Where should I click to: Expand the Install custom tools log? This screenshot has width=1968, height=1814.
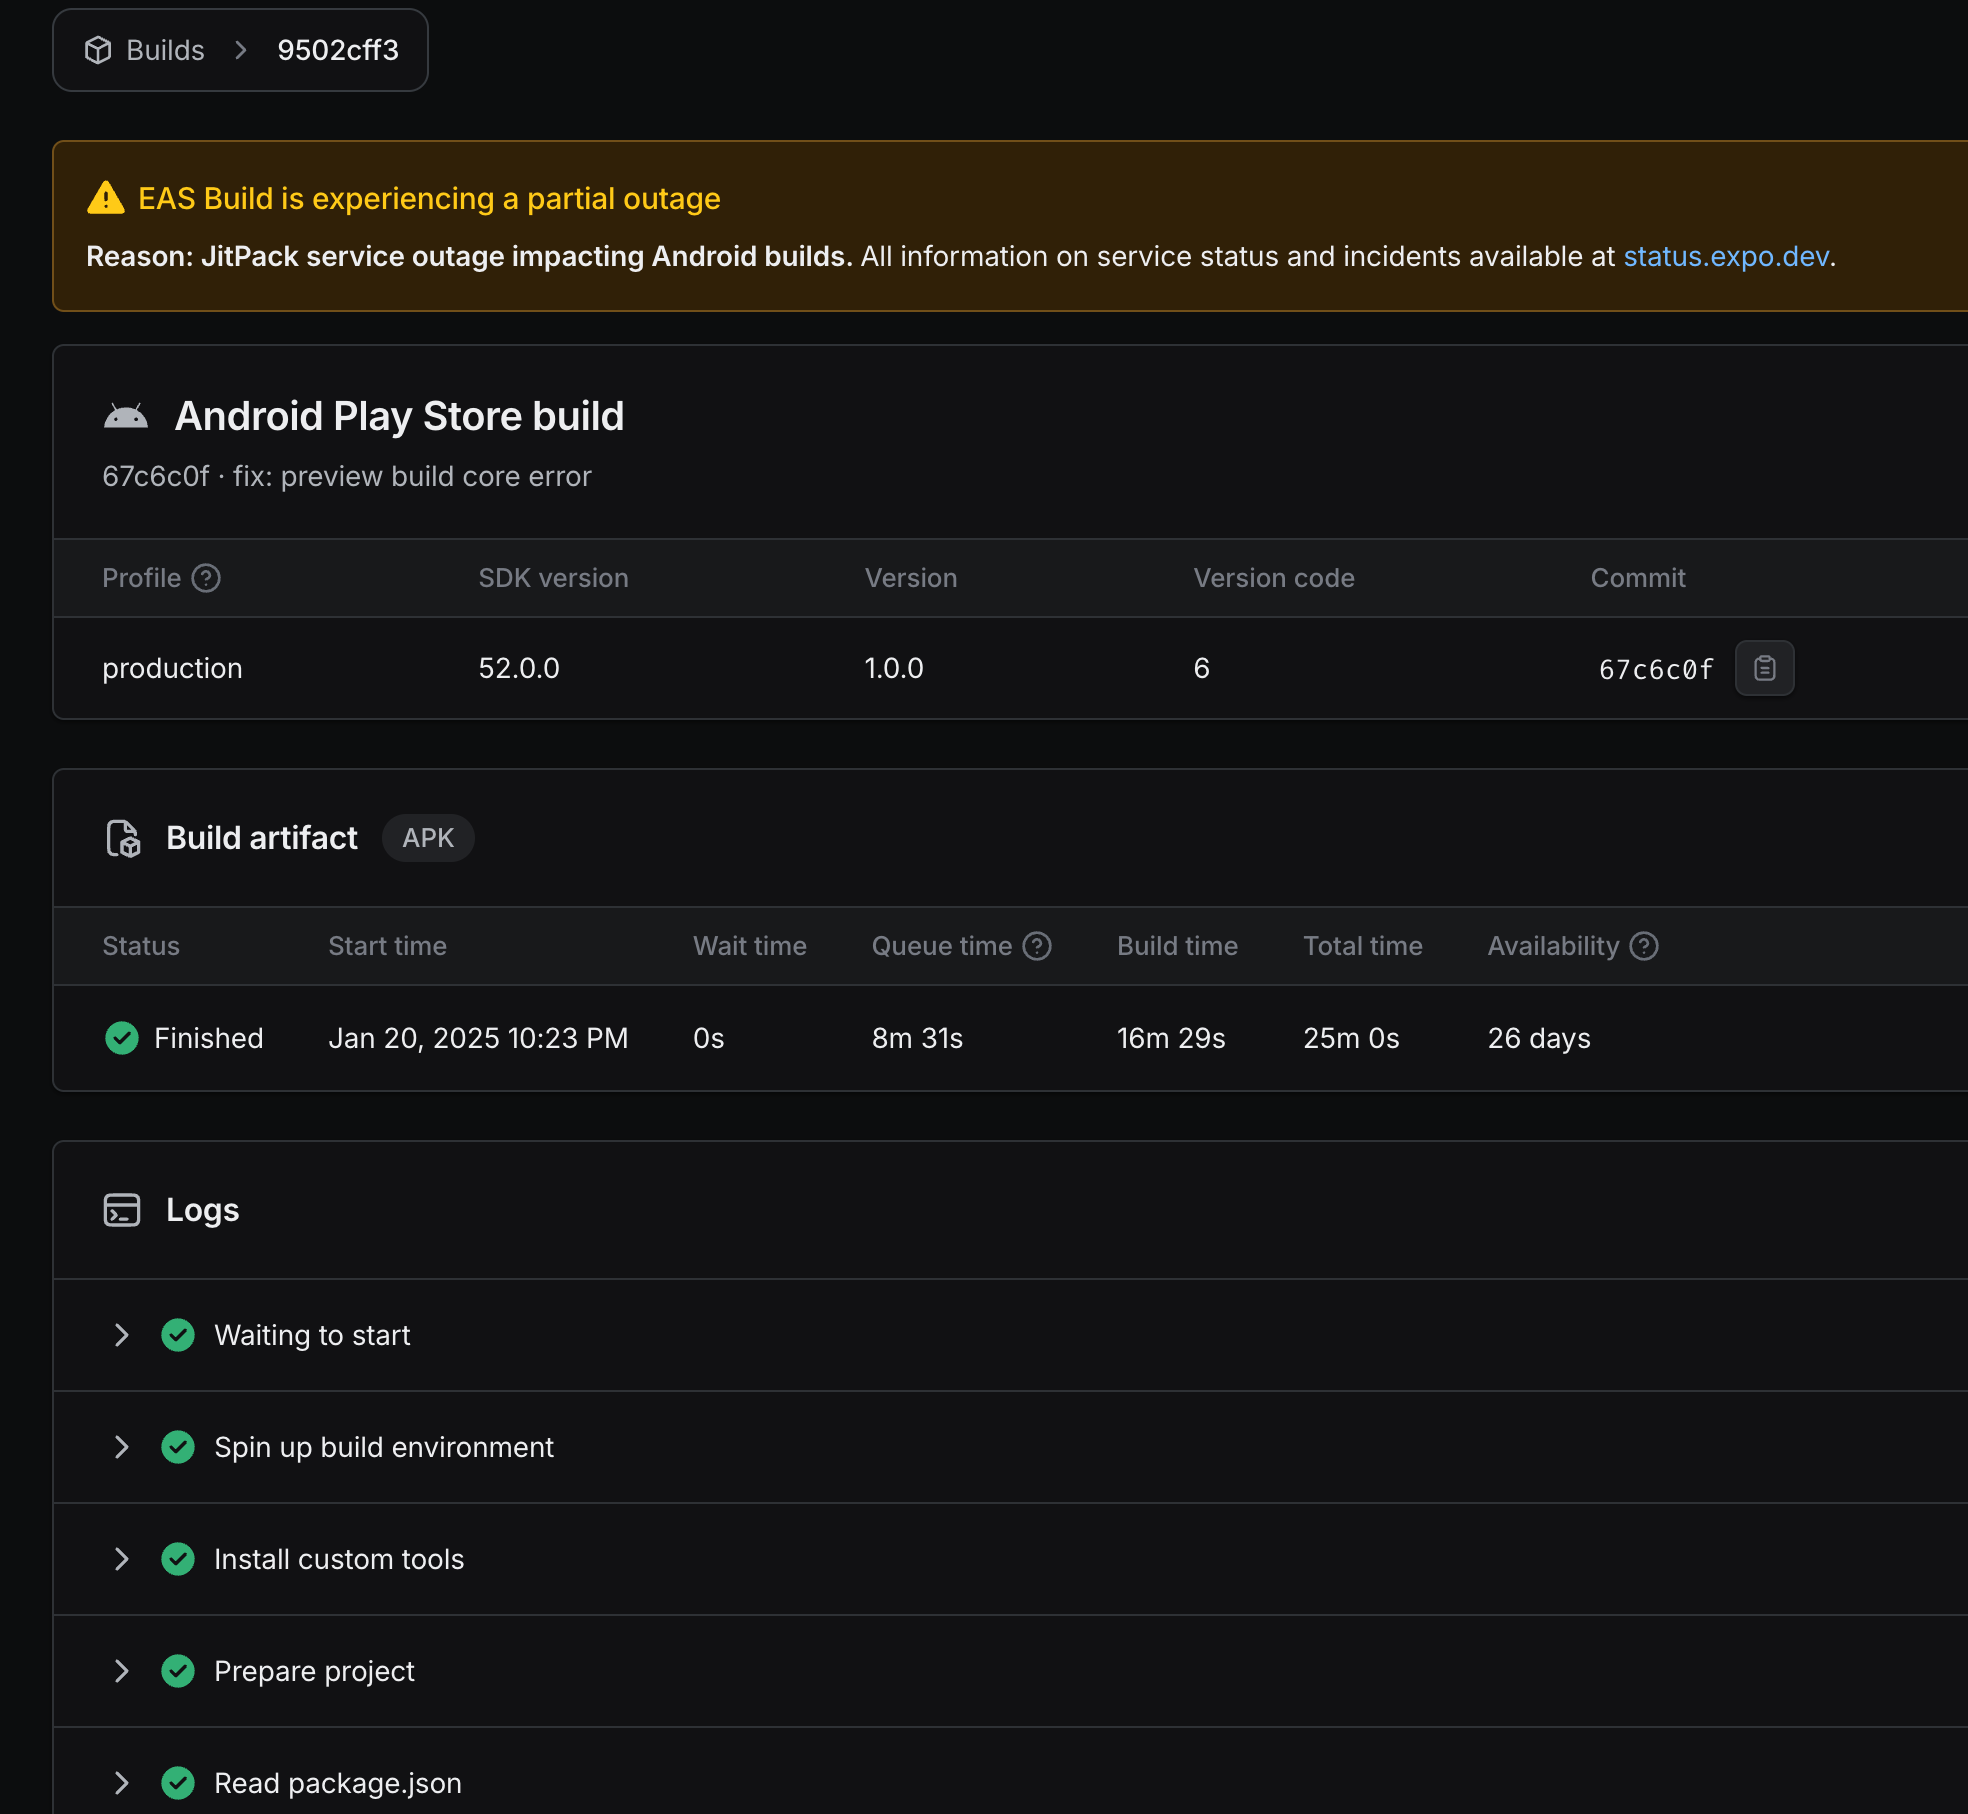click(x=122, y=1559)
